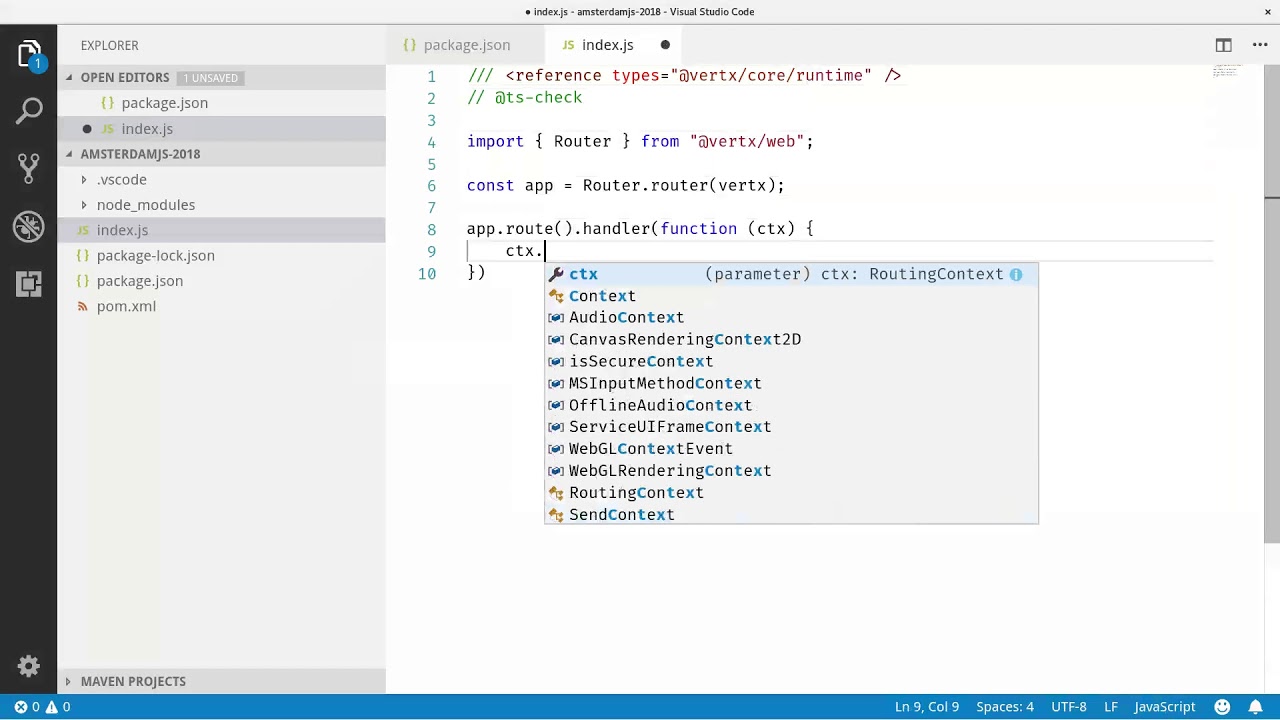
Task: Open the Explorer view in activity bar
Action: click(29, 54)
